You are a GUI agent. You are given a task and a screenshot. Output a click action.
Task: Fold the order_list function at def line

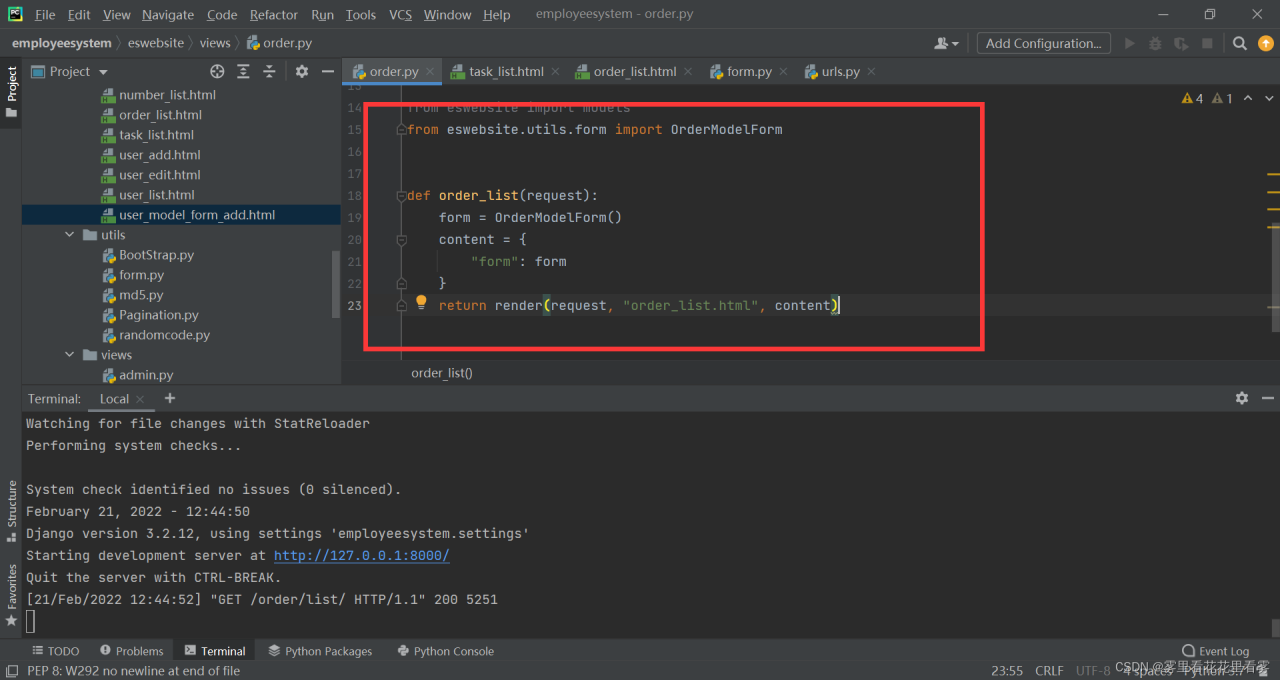(x=401, y=196)
